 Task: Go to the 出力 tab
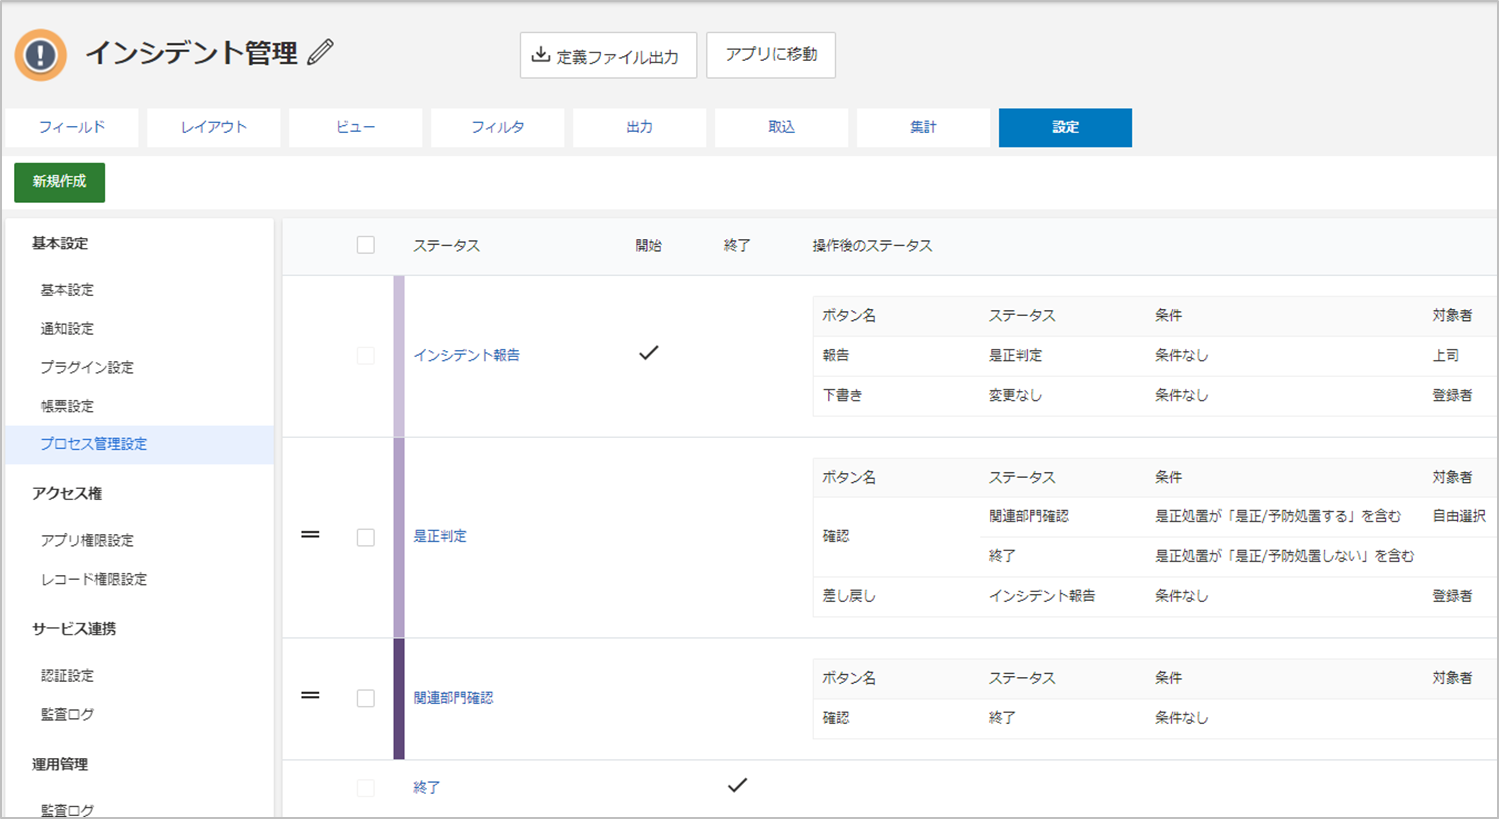point(639,128)
